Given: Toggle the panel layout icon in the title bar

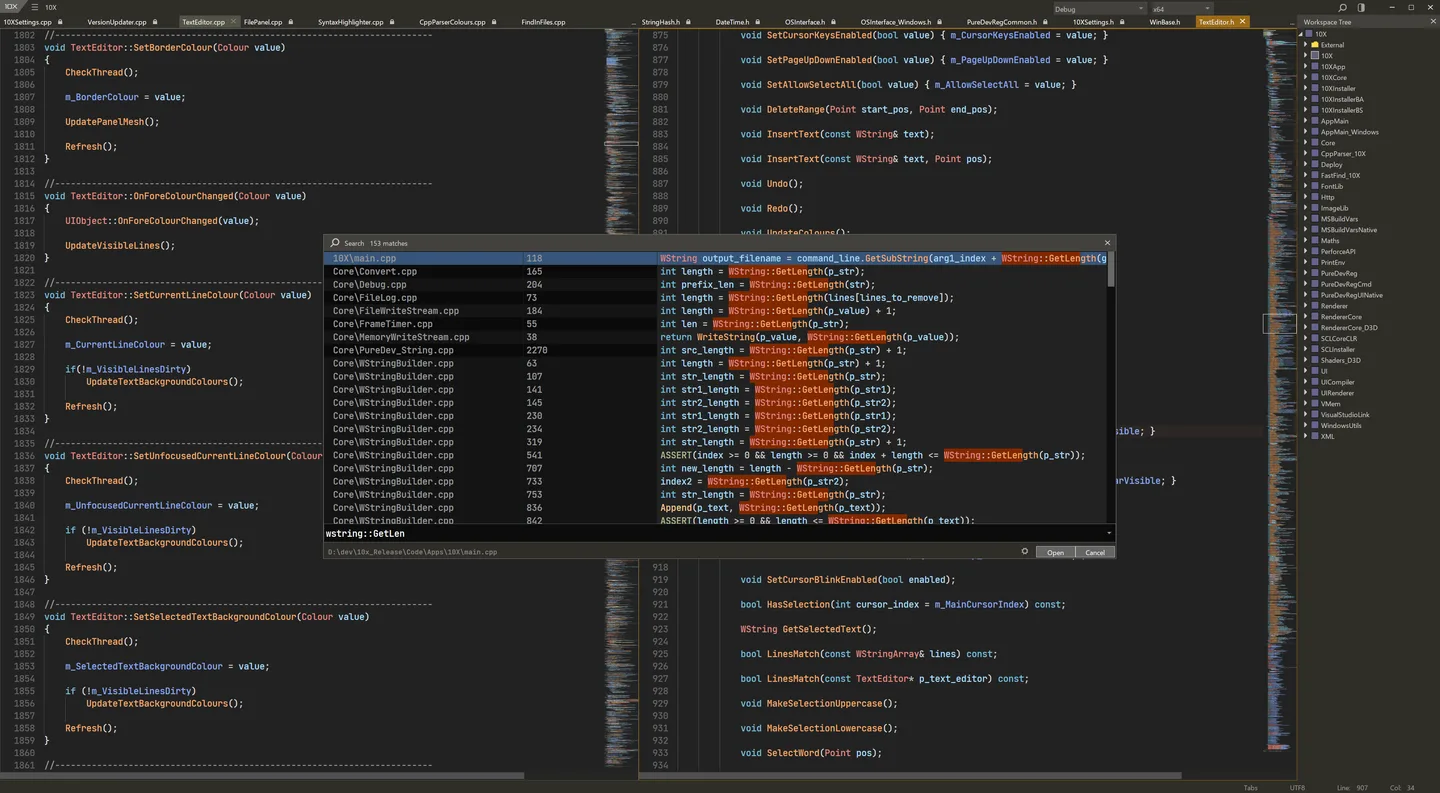Looking at the screenshot, I should pyautogui.click(x=1361, y=7).
